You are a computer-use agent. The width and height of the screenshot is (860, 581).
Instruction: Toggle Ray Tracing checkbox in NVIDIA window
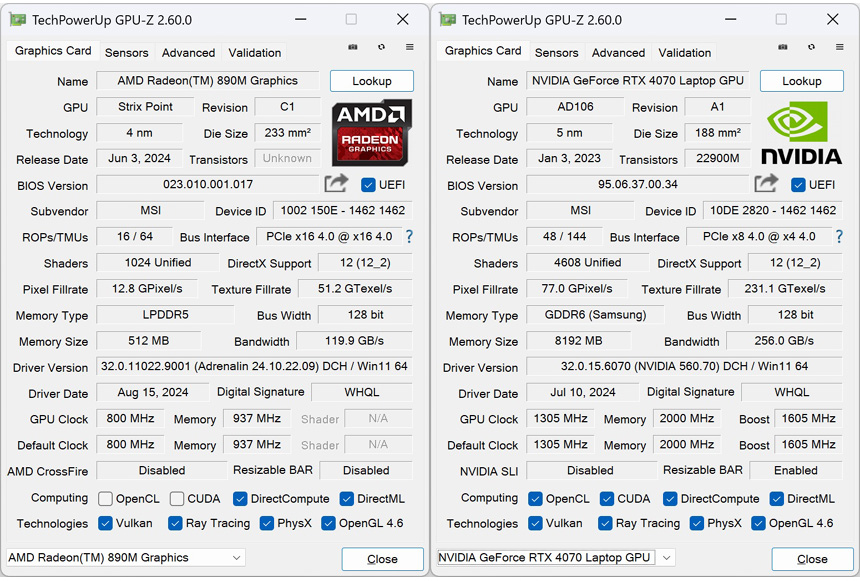(605, 523)
